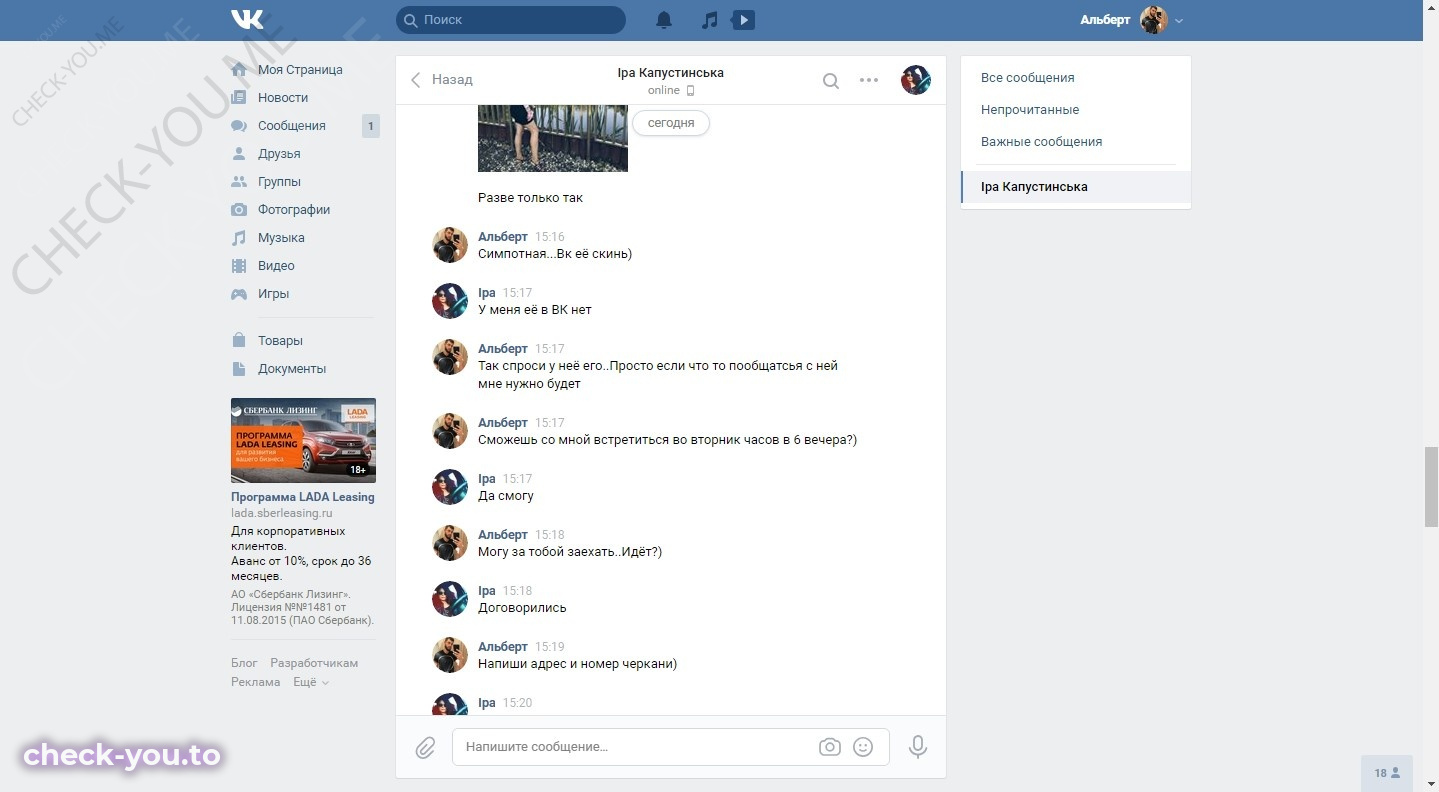Click the message 'Разве только так'
This screenshot has height=792, width=1439.
point(530,198)
